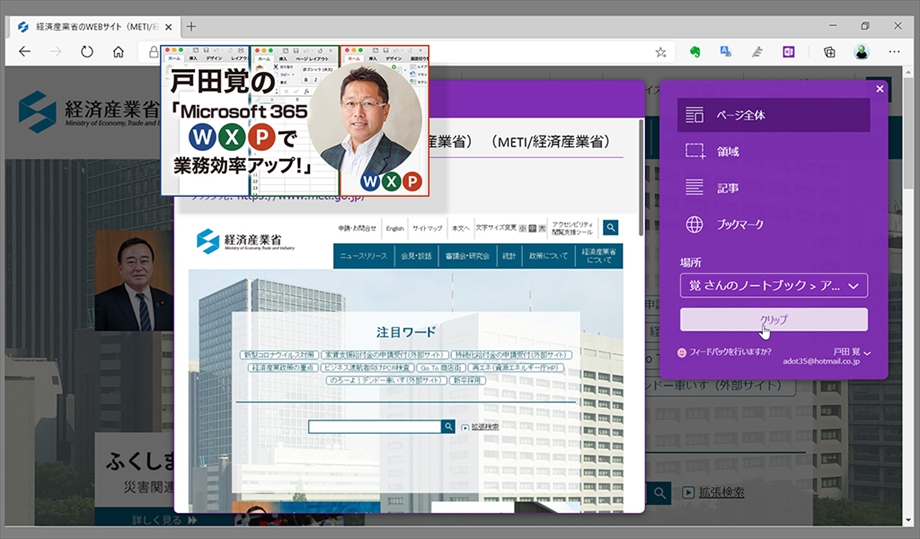Open the OneNote Web Clipper extension icon
The image size is (920, 539).
point(789,52)
